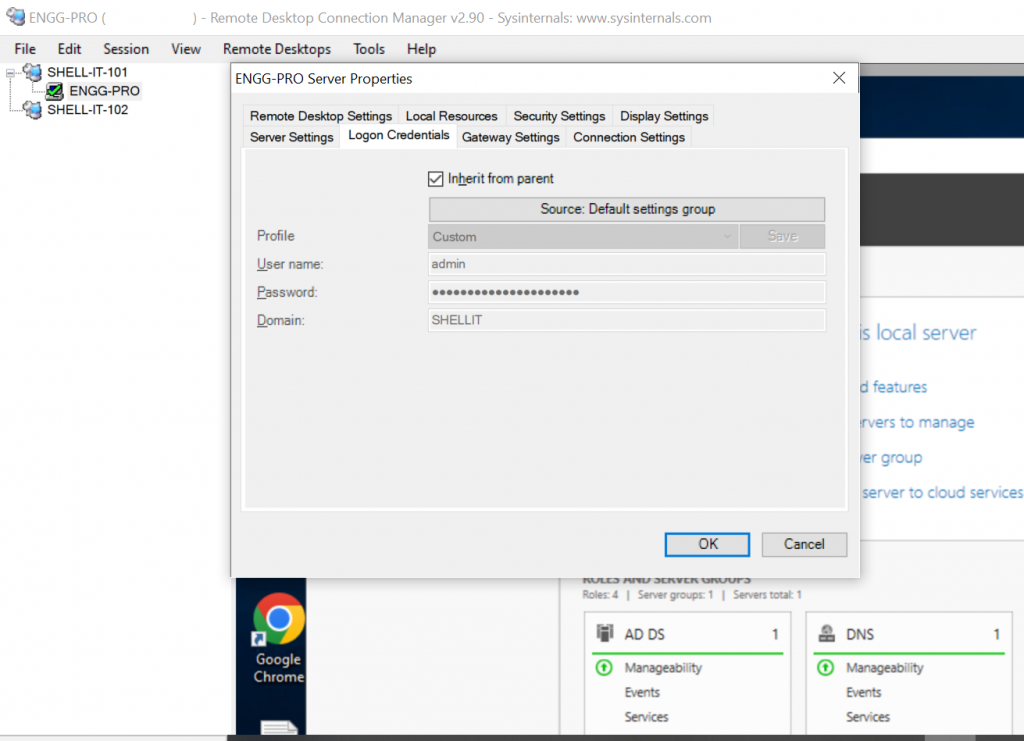Click OK in Server Properties dialog
The width and height of the screenshot is (1024, 741).
(x=707, y=544)
